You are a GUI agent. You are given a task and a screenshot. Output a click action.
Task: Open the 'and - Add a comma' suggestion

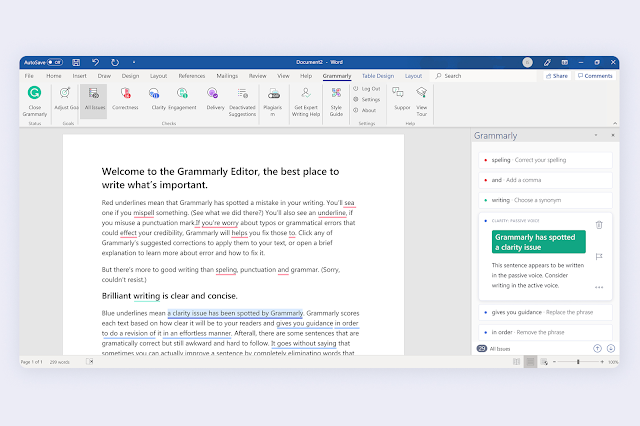tap(545, 180)
